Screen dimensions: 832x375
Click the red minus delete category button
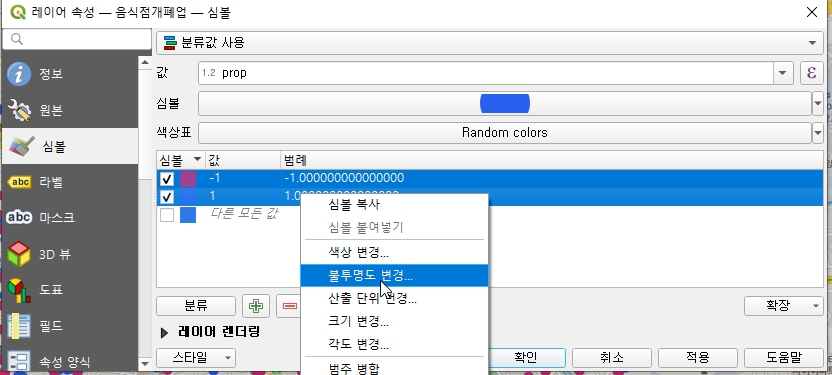click(x=289, y=306)
